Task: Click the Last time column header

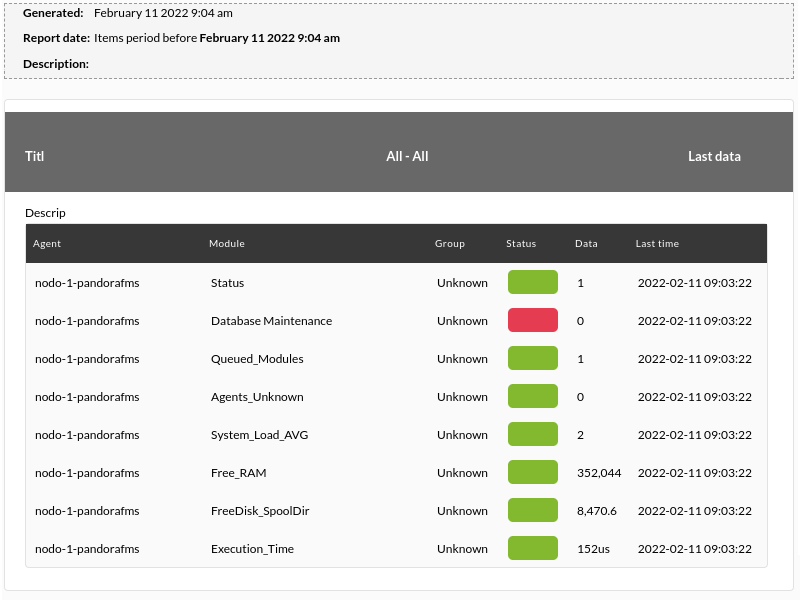Action: (657, 243)
